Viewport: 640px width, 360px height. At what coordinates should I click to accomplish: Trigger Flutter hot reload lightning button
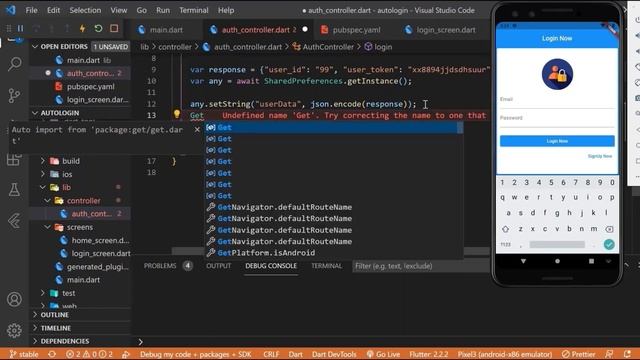[82, 29]
